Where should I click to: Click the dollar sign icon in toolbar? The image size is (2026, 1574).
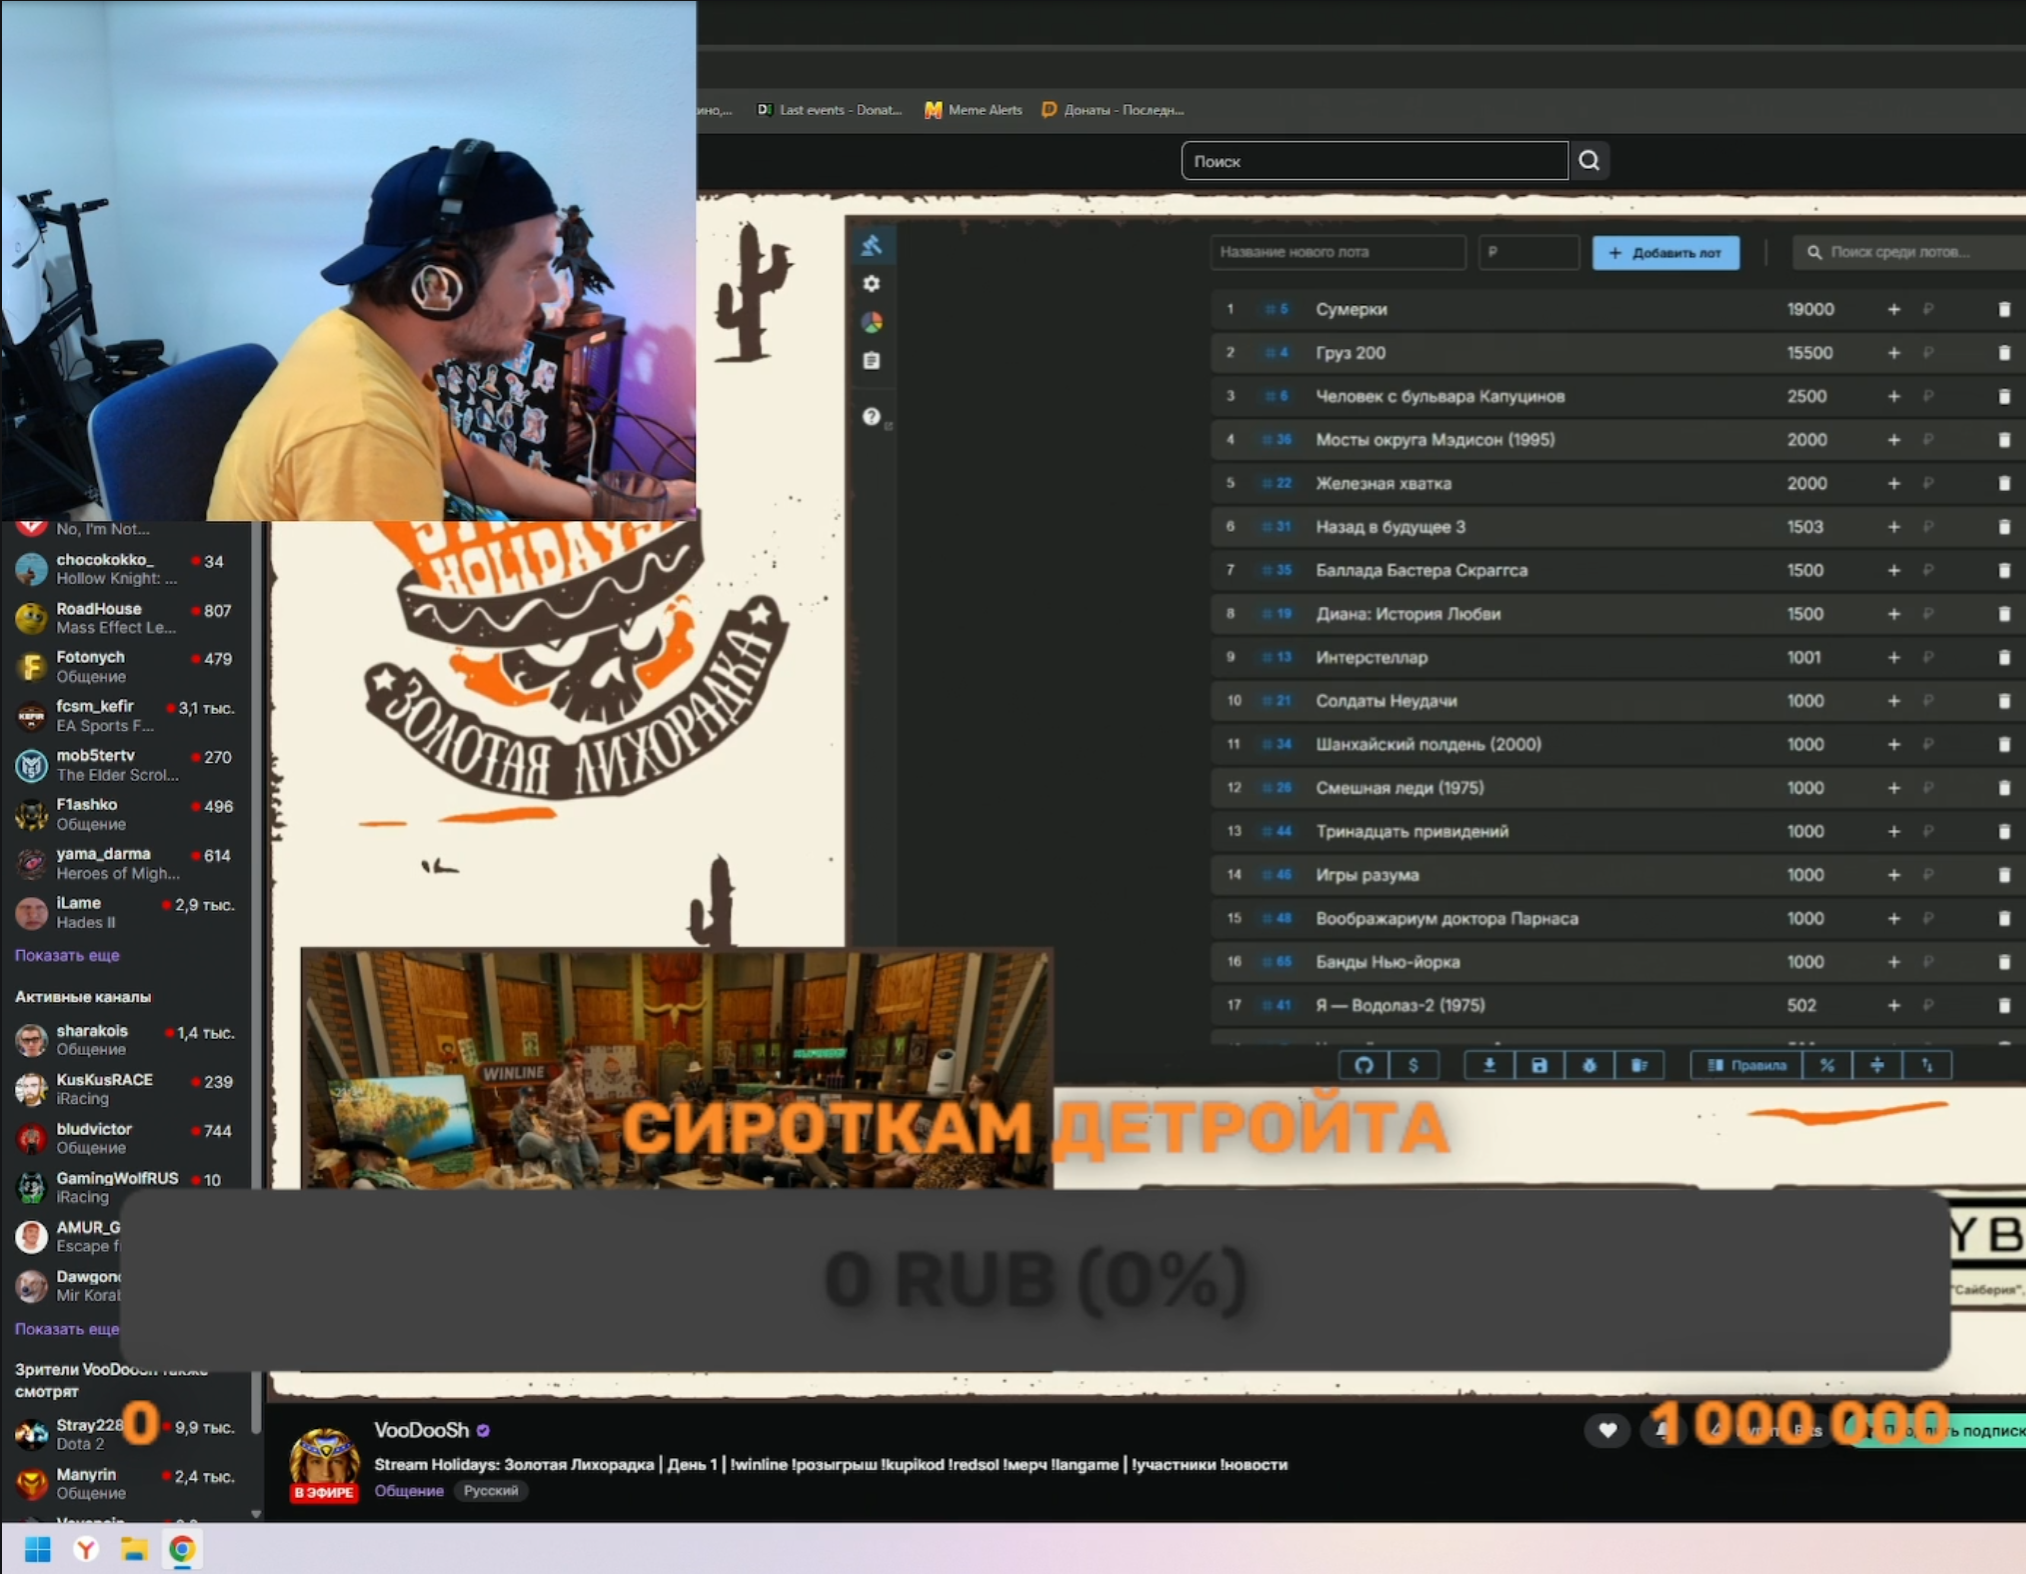coord(1413,1065)
